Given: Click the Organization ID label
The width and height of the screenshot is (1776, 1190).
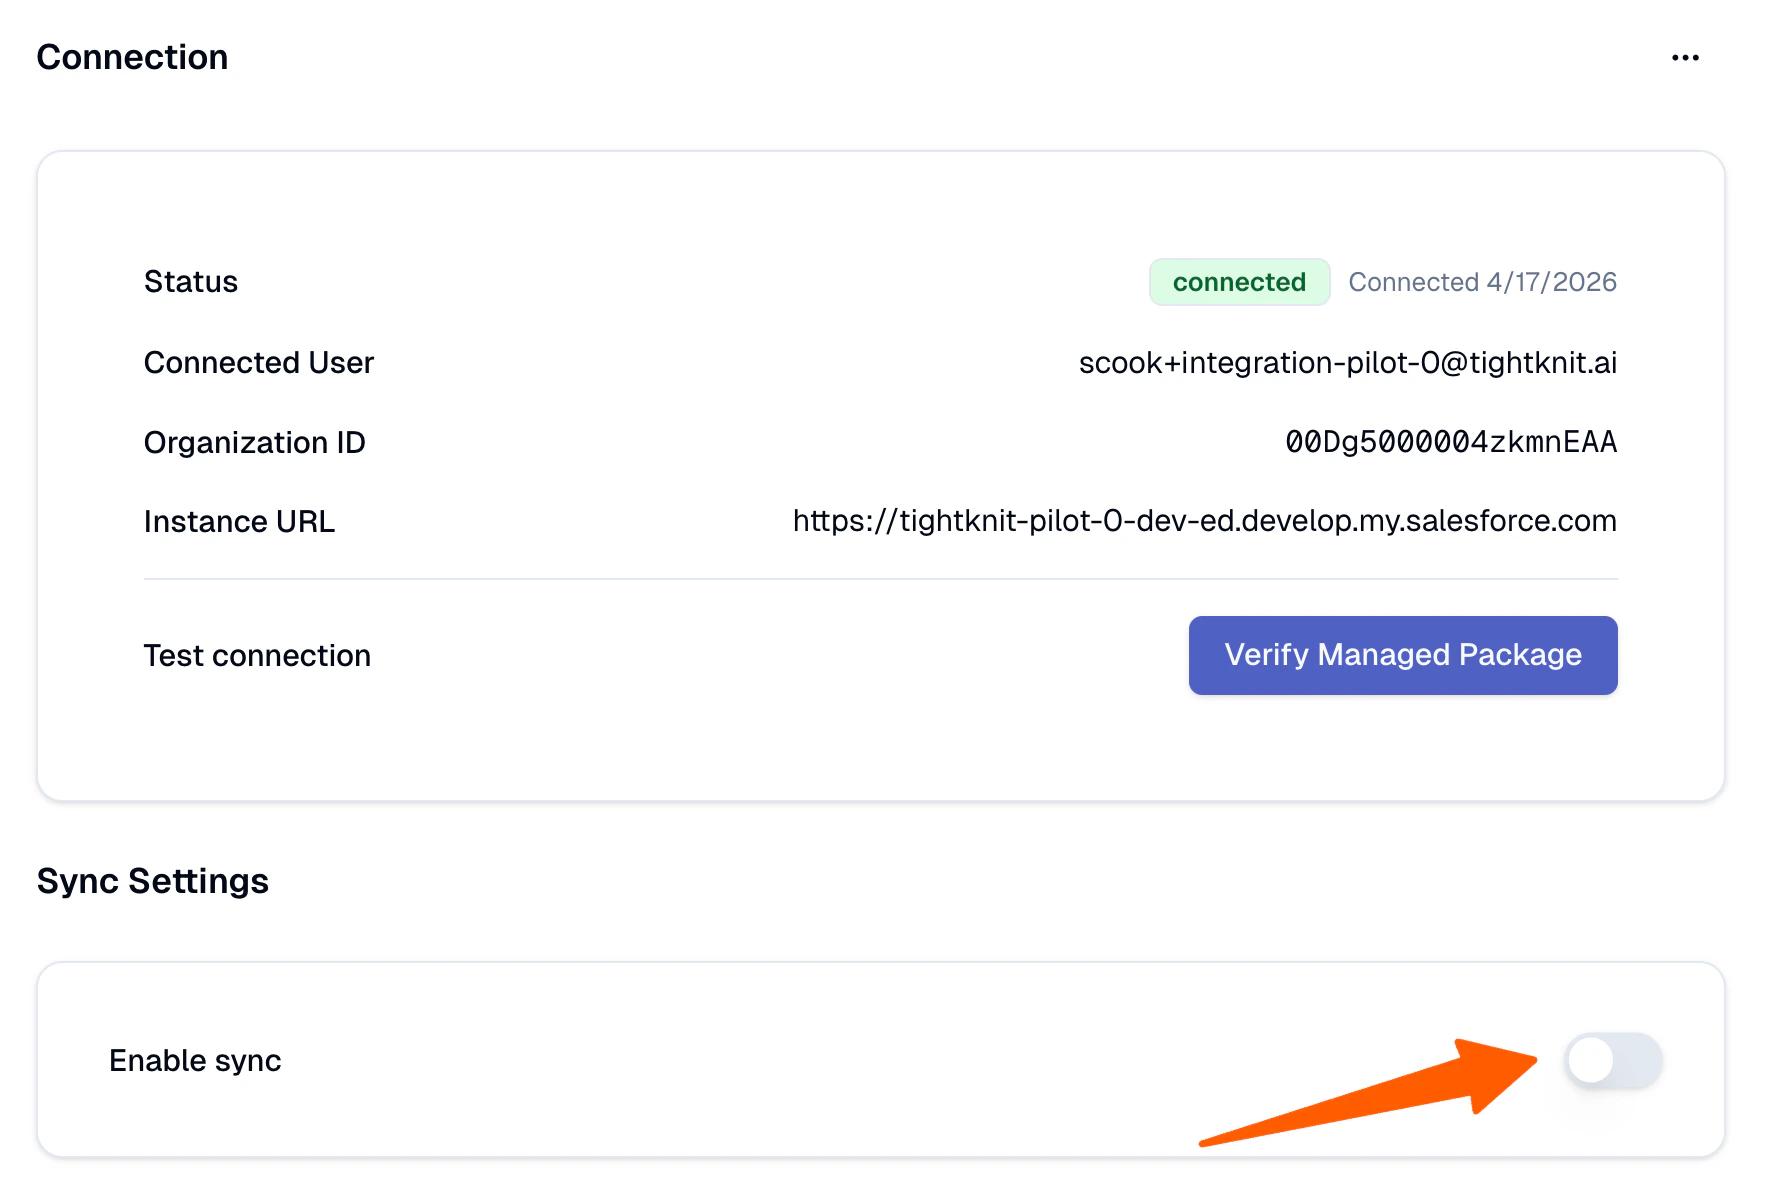Looking at the screenshot, I should click(x=255, y=442).
